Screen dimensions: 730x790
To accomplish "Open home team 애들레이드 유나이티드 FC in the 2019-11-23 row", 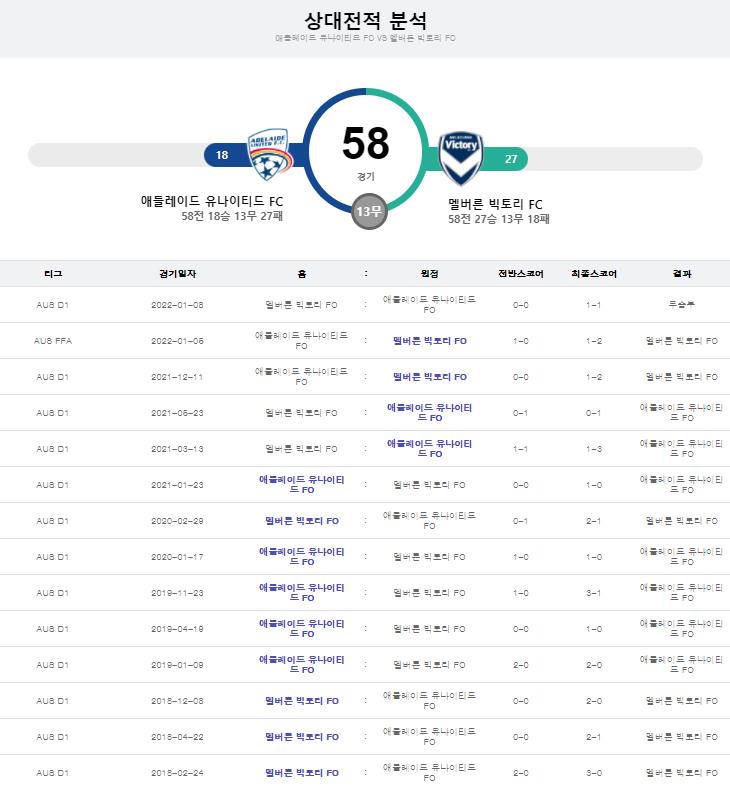I will [x=301, y=592].
